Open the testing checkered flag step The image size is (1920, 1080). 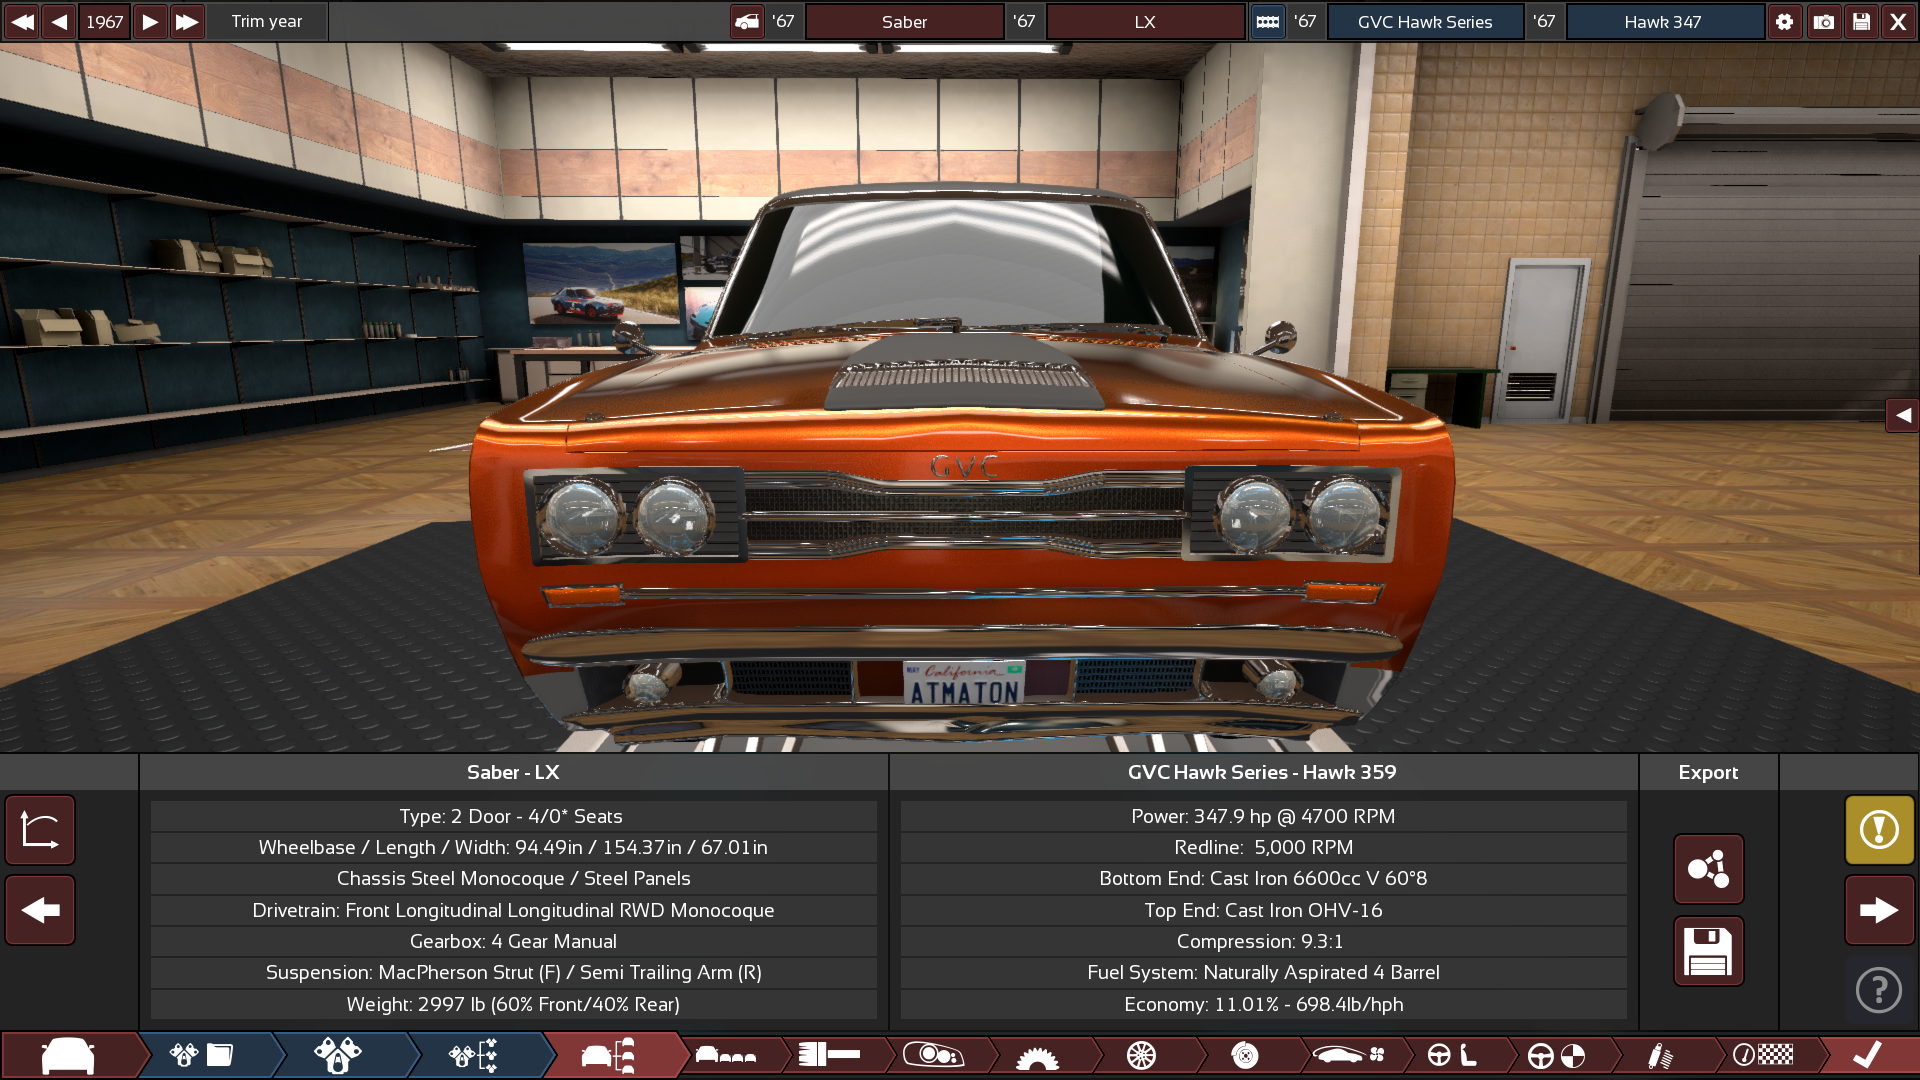[x=1765, y=1055]
